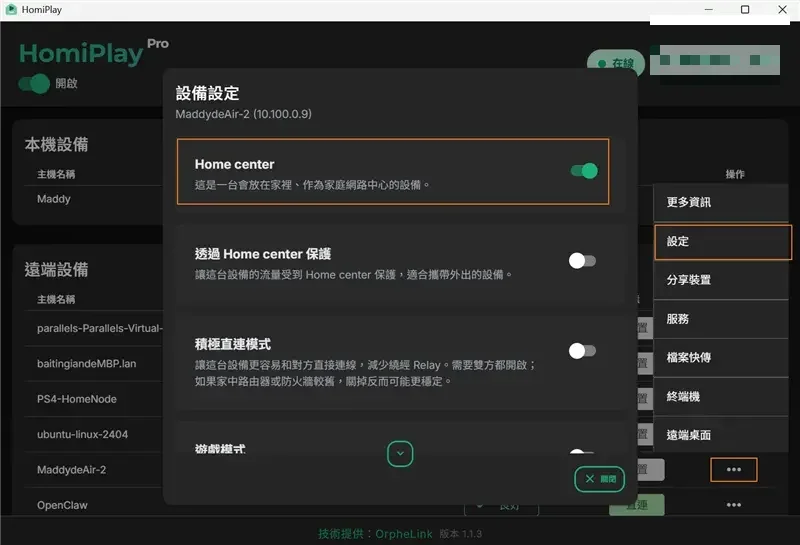Select 設定 in the context menu
Viewport: 800px width, 545px height.
723,241
